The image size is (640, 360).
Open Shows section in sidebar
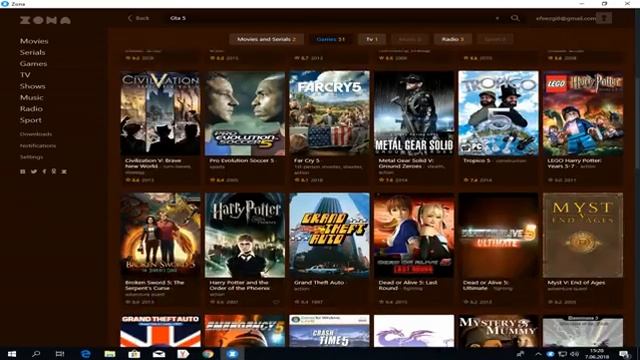click(x=33, y=86)
